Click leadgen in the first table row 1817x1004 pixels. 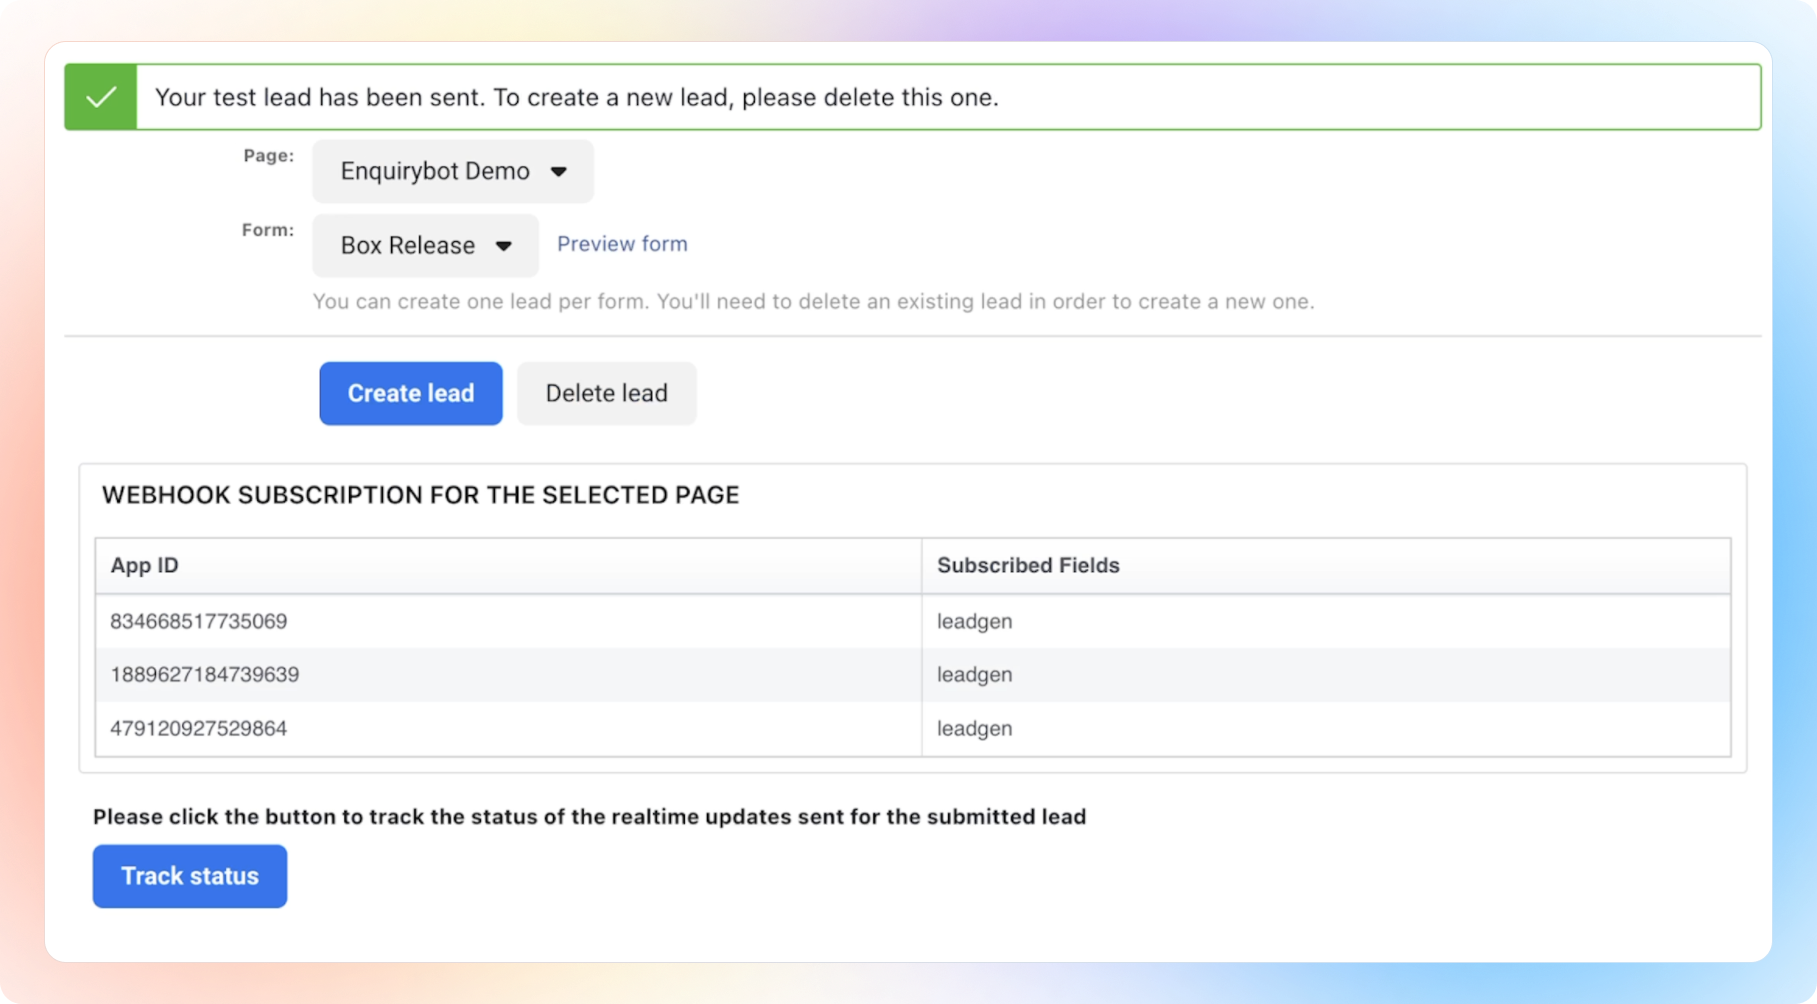975,621
